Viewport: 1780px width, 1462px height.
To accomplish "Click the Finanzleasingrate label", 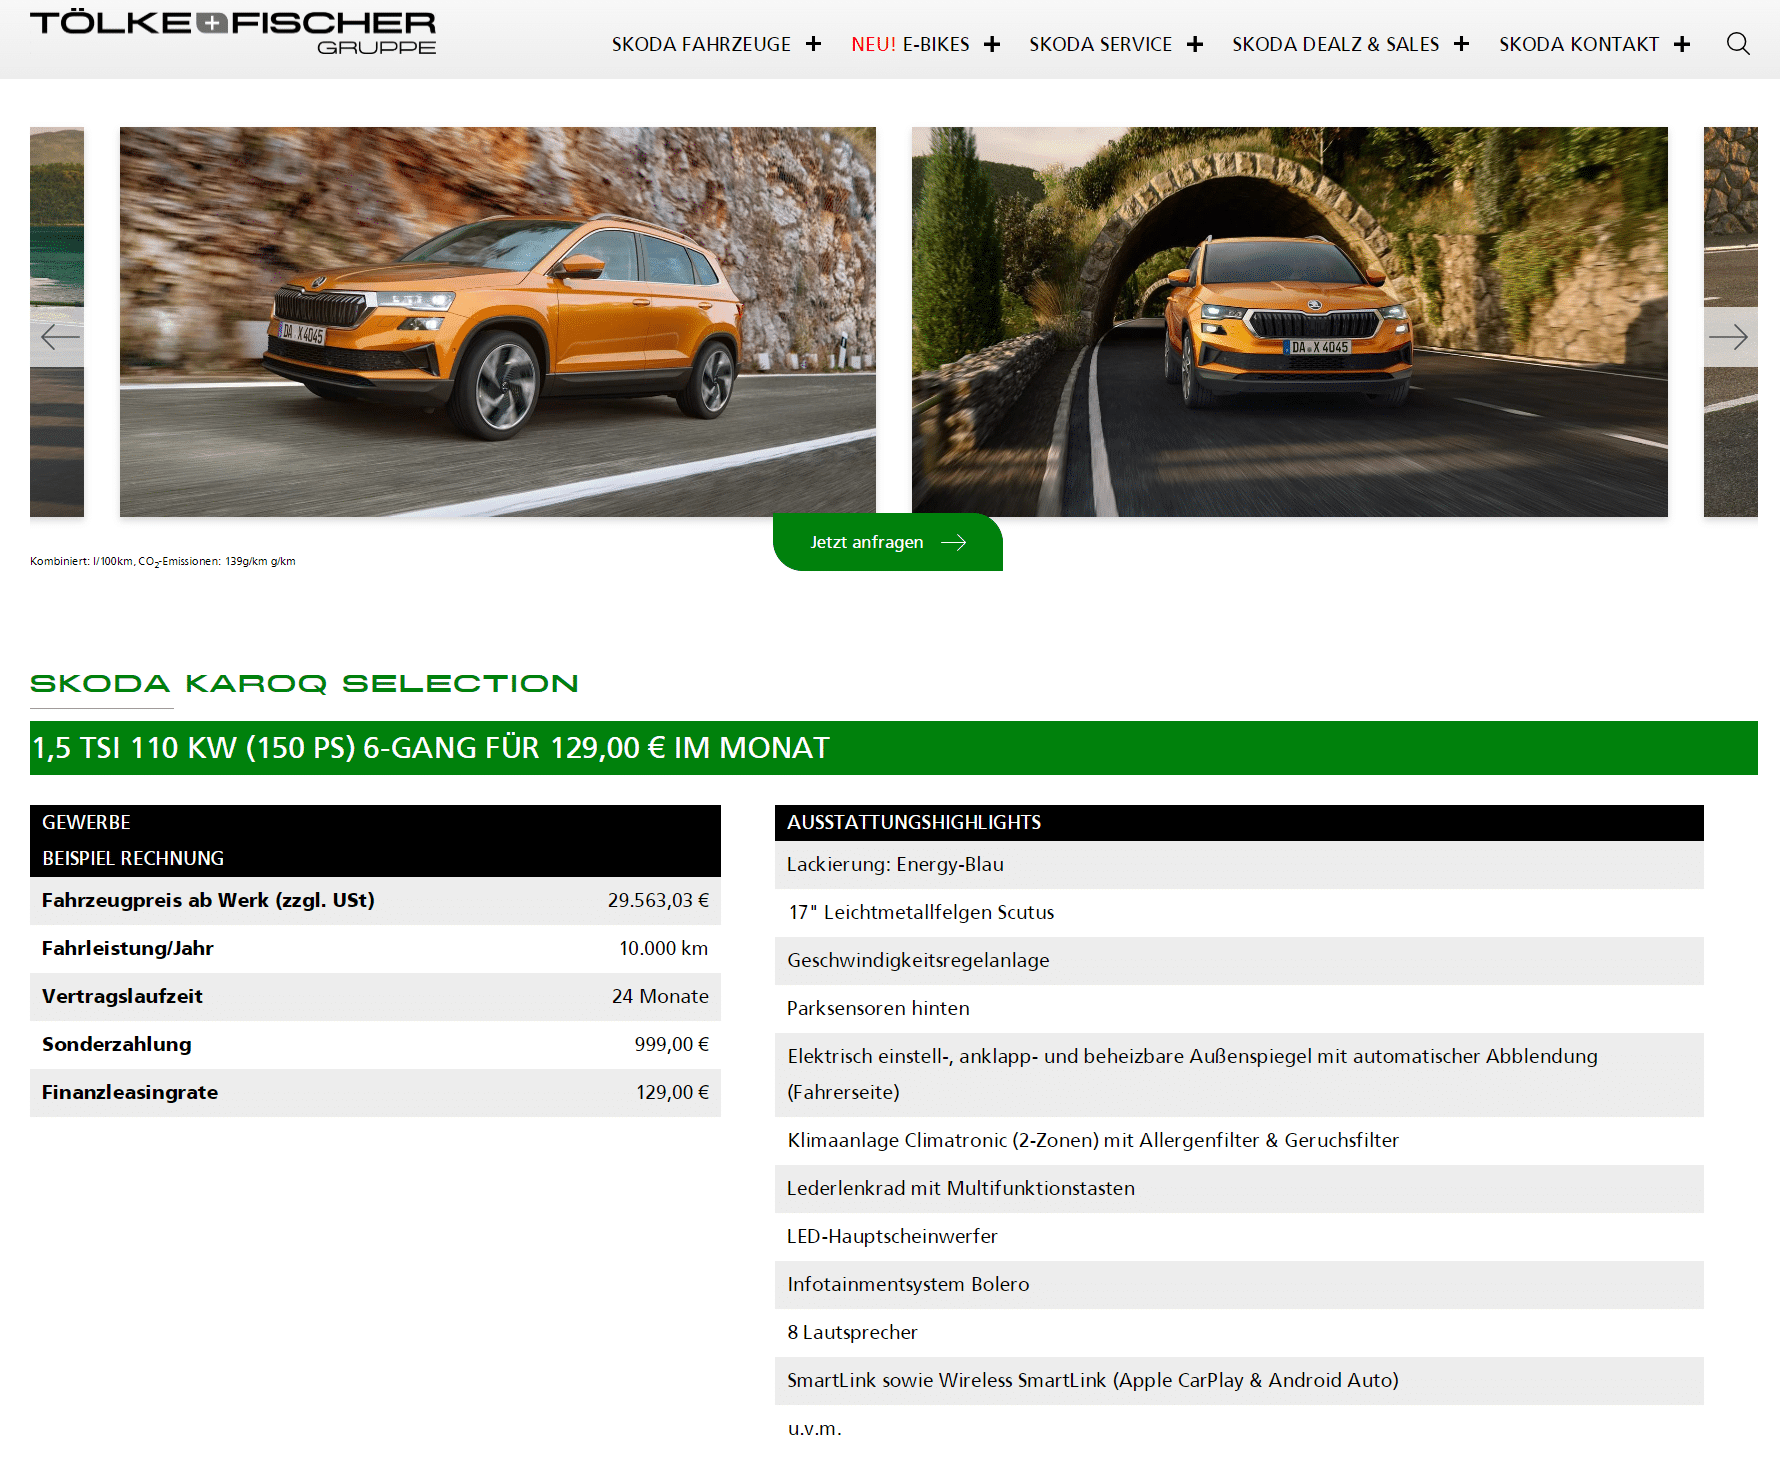I will click(x=130, y=1092).
